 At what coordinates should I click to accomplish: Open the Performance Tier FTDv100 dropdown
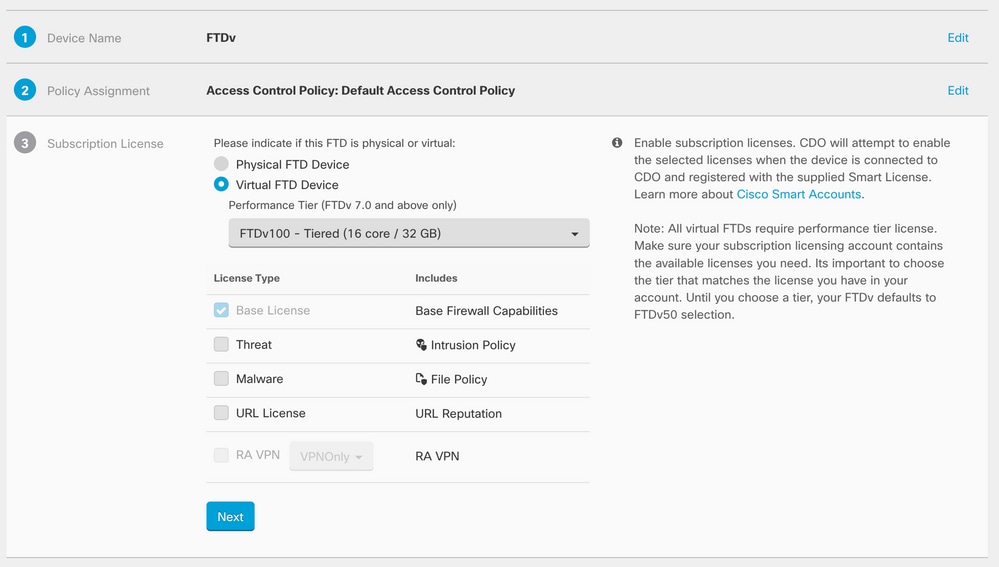click(409, 233)
